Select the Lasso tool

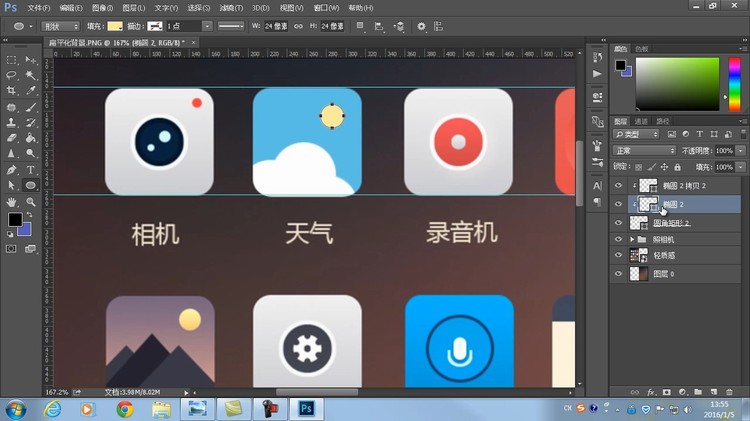(x=11, y=75)
